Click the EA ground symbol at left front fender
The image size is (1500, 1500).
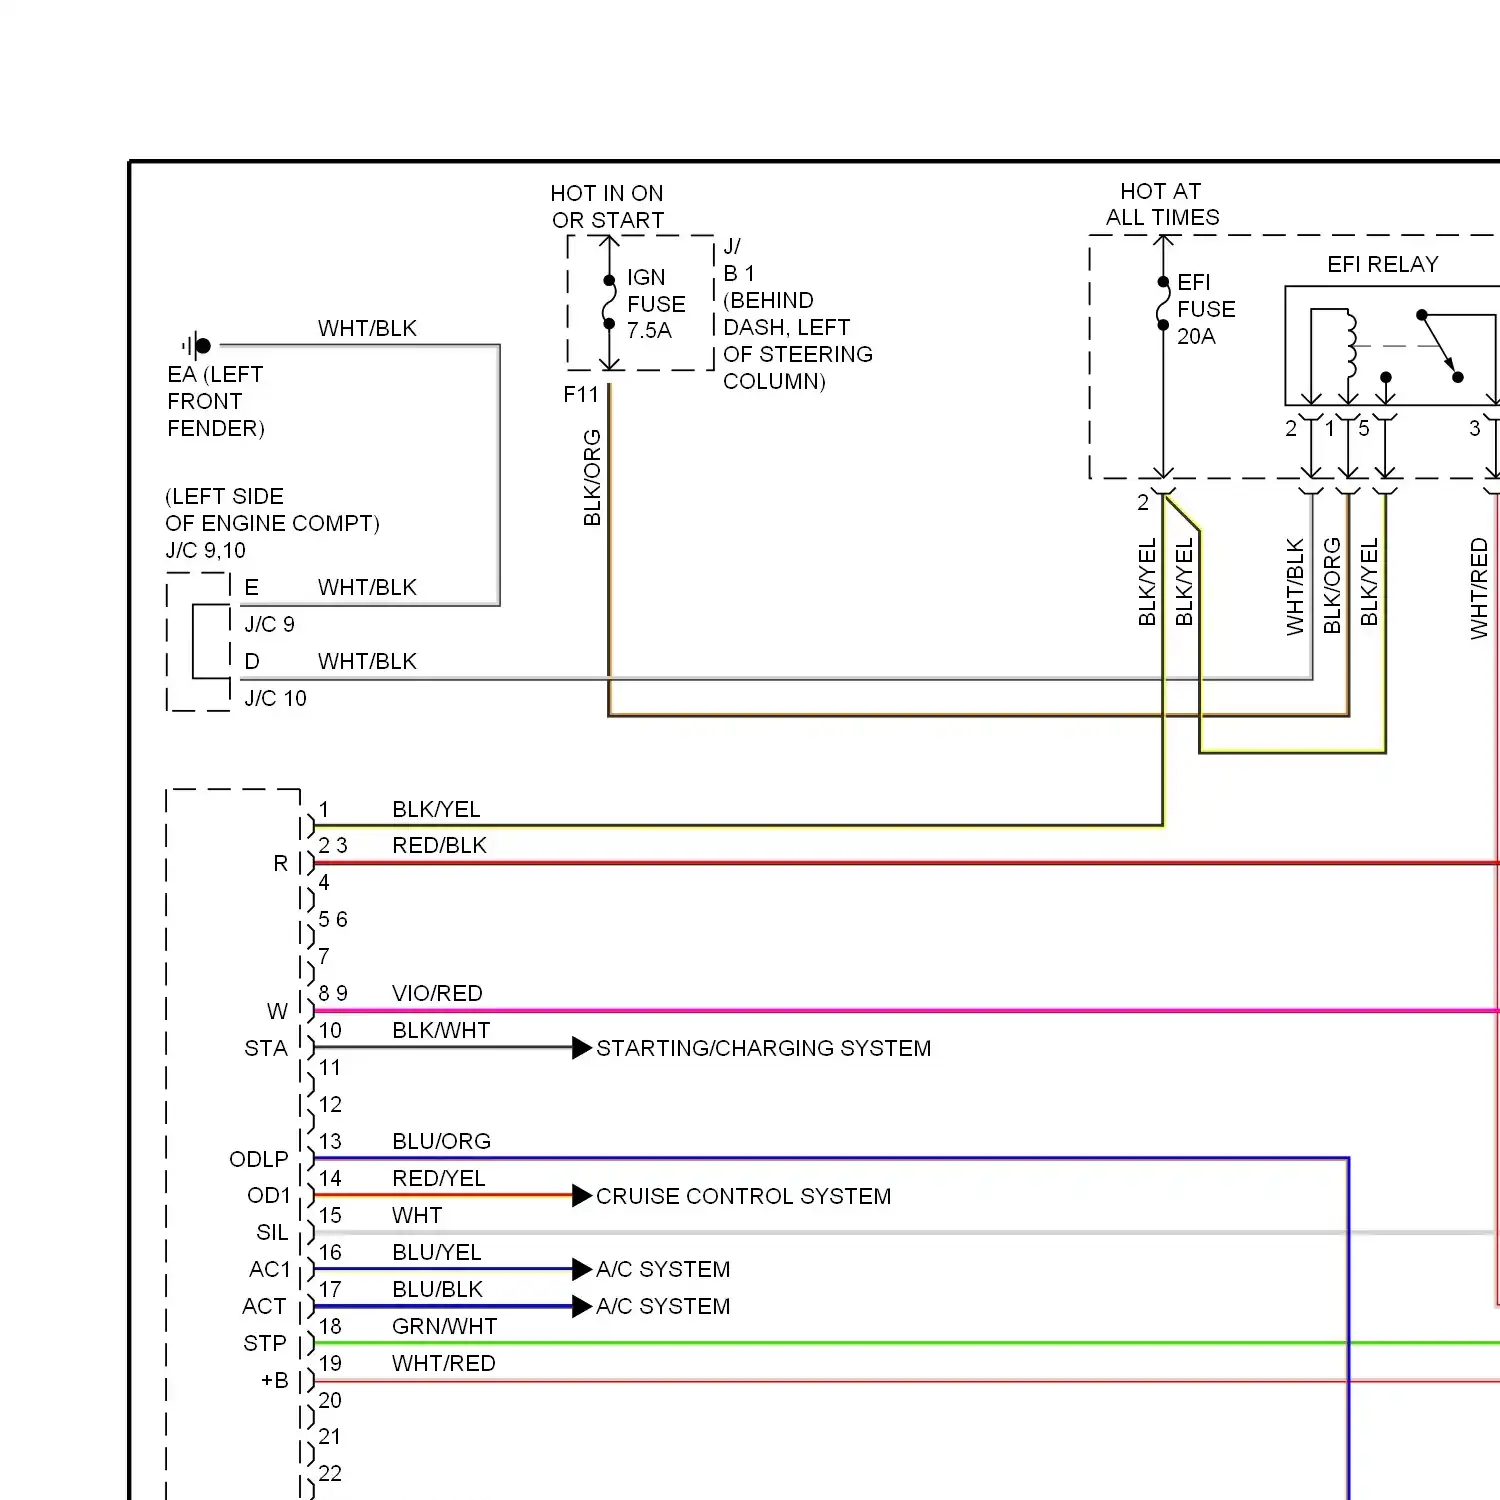197,346
